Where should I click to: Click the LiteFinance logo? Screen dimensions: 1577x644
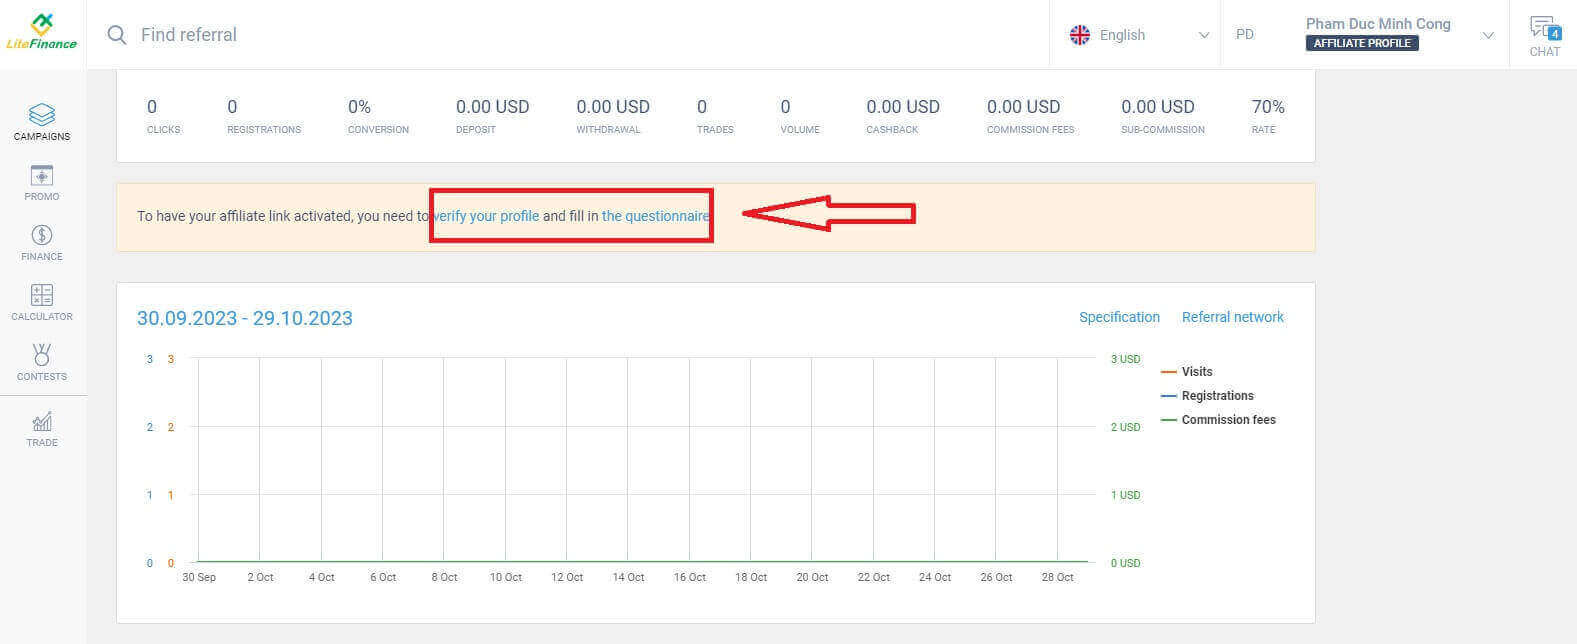coord(42,33)
